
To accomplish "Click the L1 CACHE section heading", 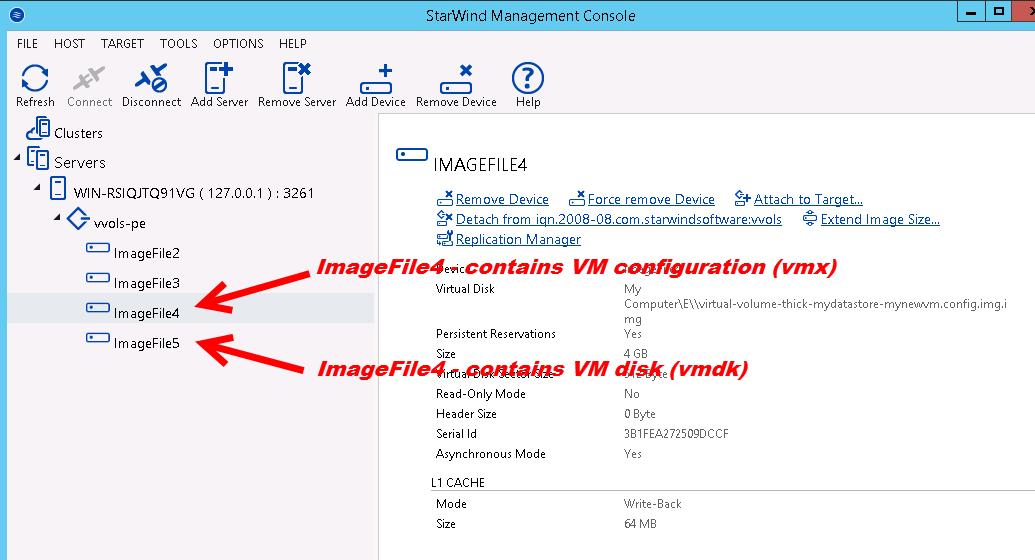I will [458, 483].
